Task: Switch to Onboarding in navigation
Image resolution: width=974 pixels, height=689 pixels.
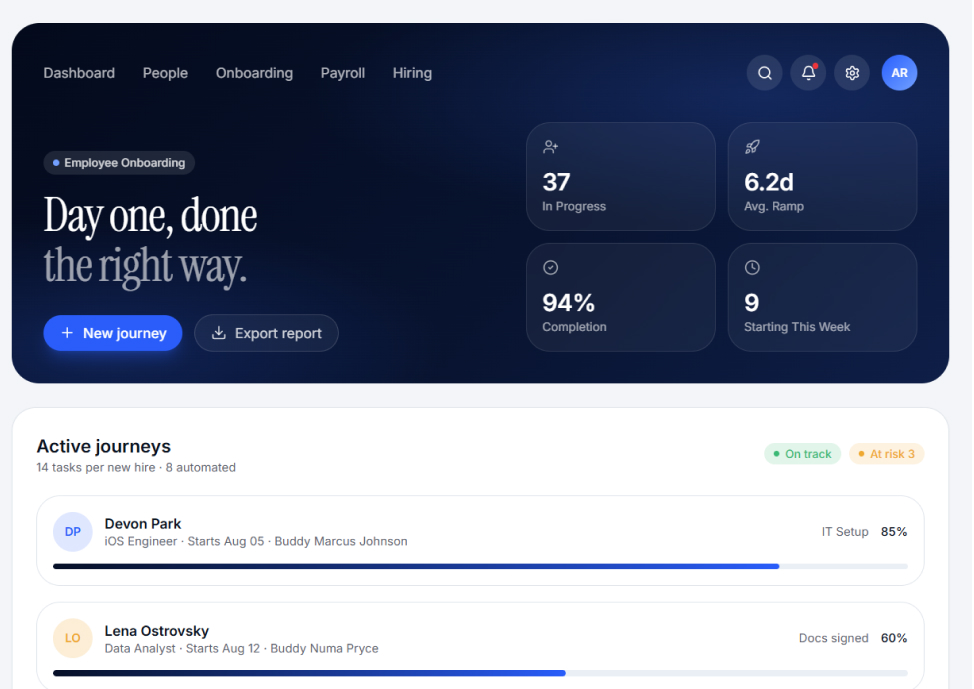Action: 254,73
